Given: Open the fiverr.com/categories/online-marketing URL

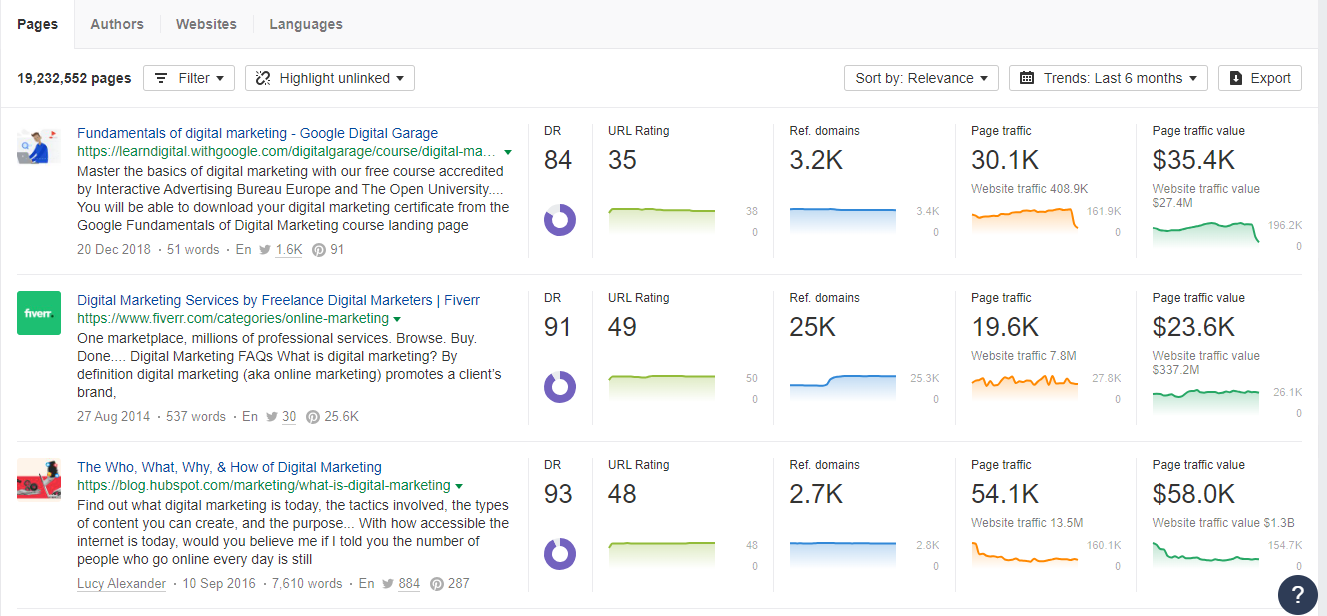Looking at the screenshot, I should pyautogui.click(x=233, y=319).
